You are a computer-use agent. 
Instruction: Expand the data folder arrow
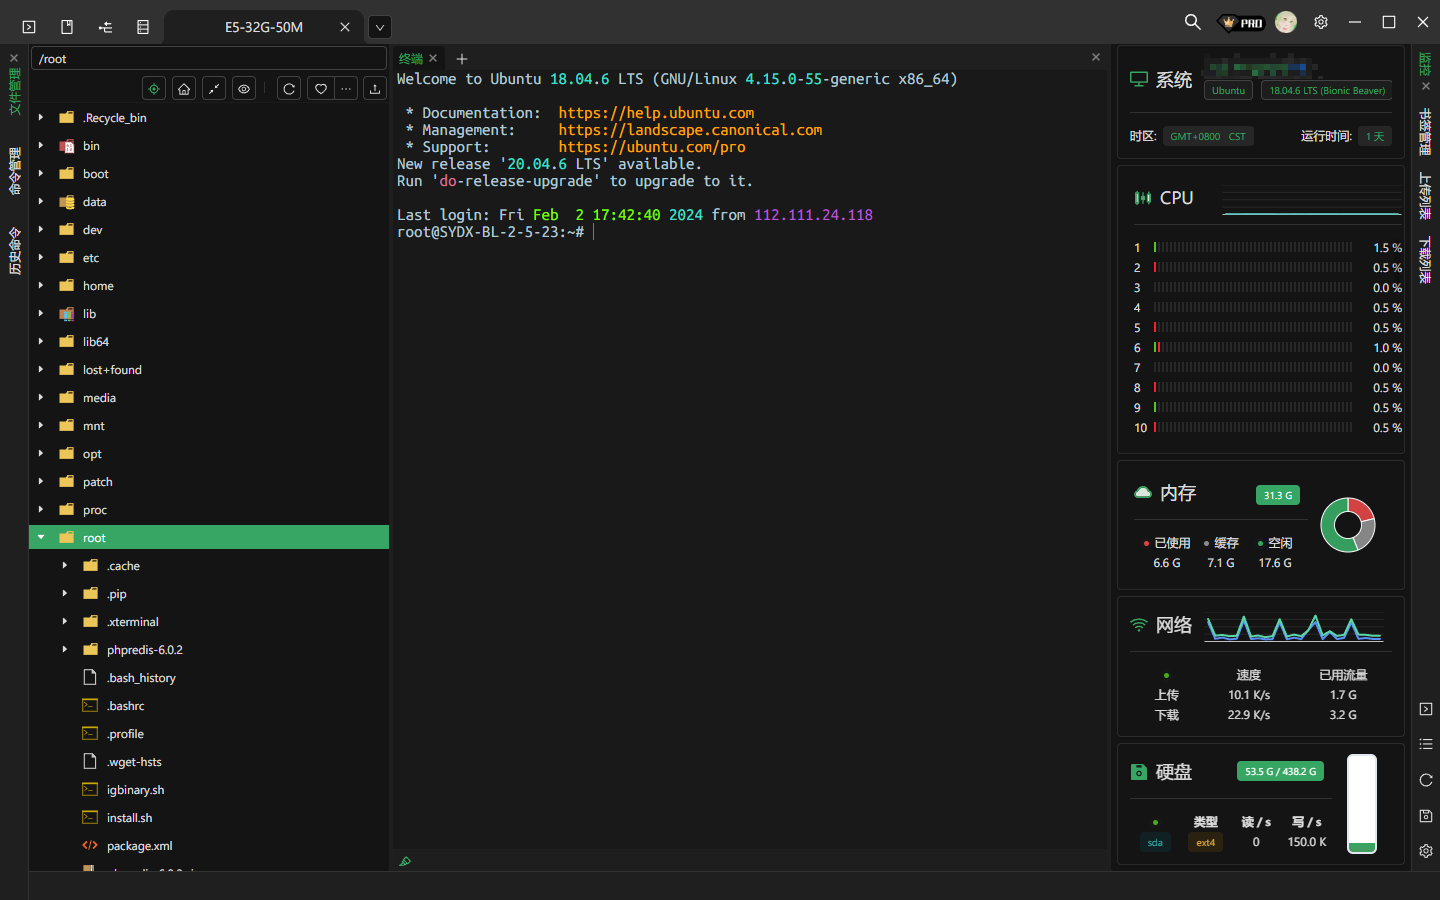click(41, 201)
